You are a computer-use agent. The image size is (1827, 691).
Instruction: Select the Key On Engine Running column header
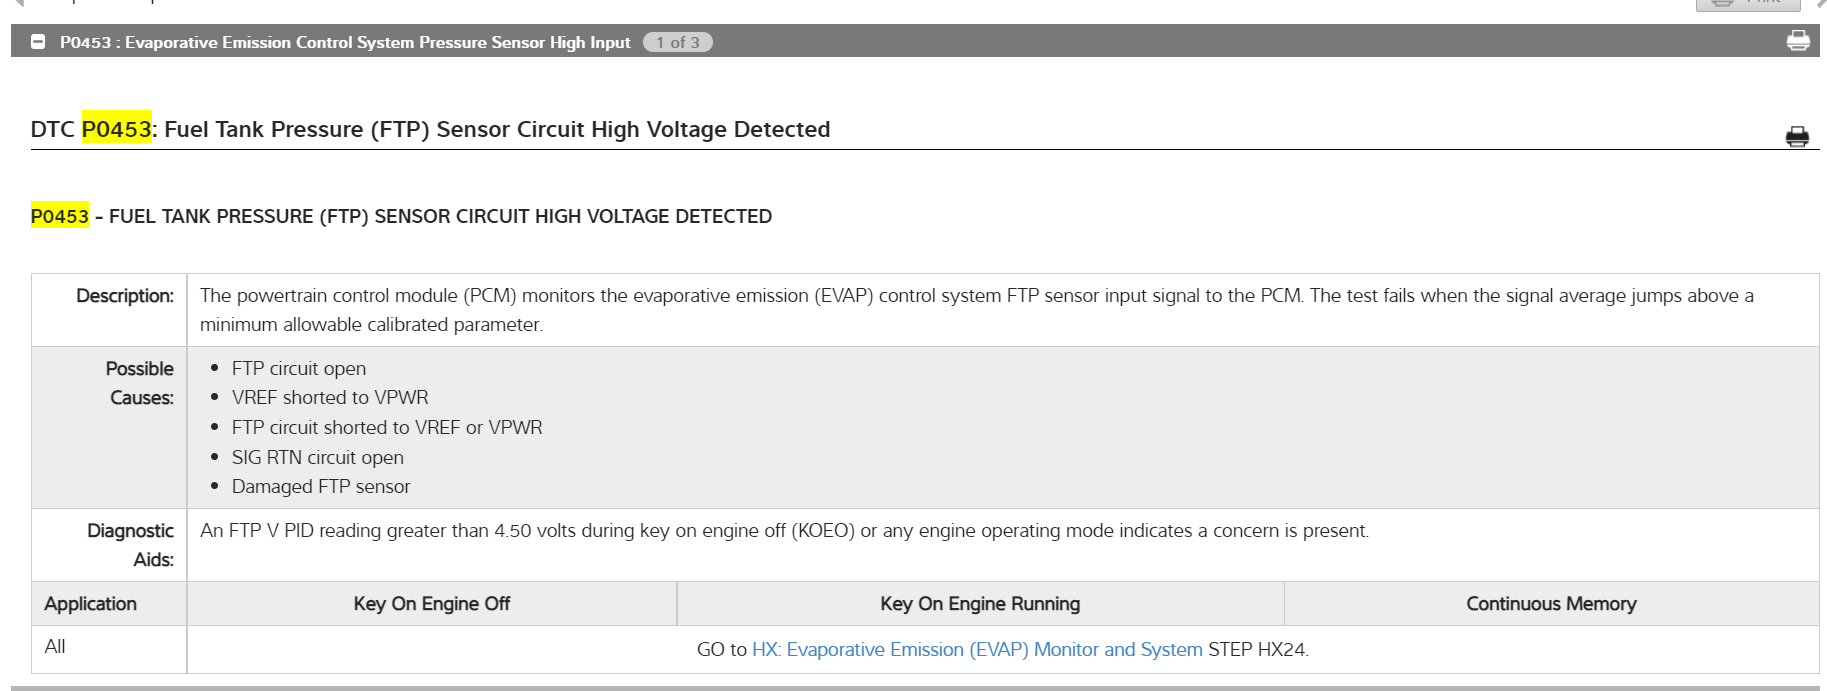click(979, 604)
